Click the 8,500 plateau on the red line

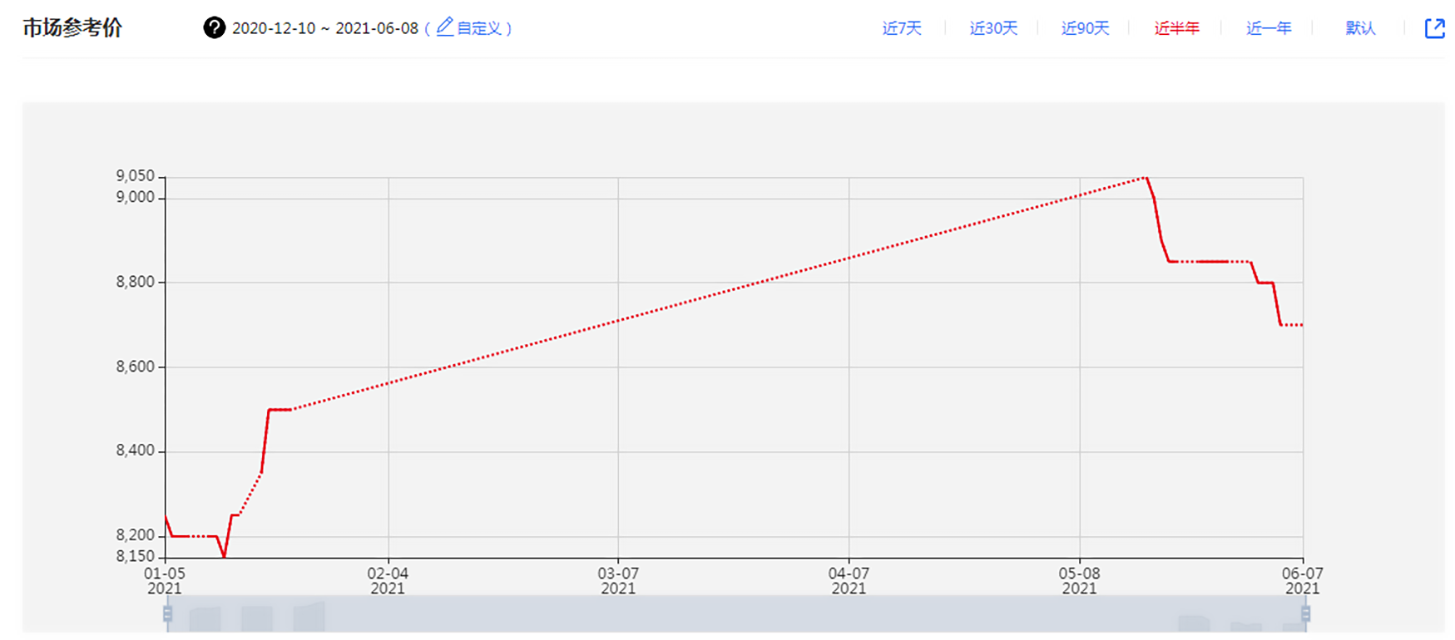click(279, 409)
